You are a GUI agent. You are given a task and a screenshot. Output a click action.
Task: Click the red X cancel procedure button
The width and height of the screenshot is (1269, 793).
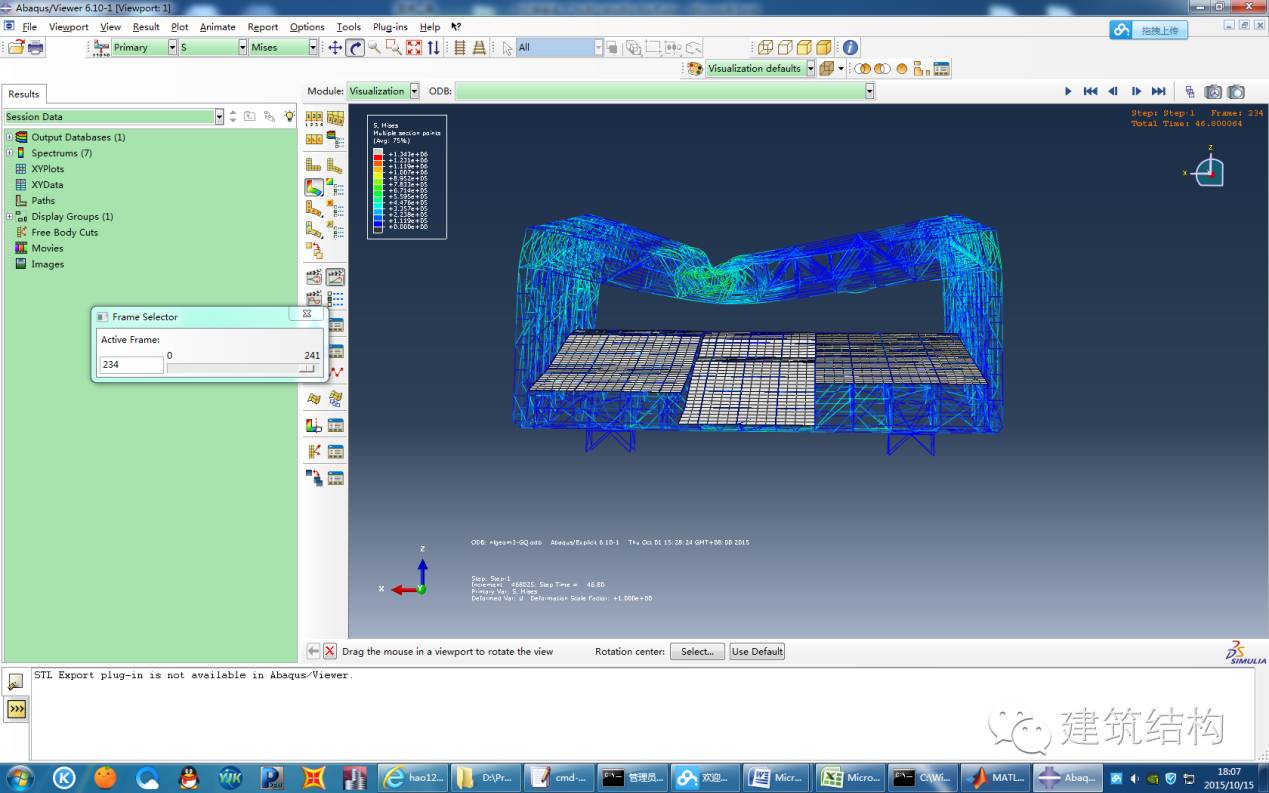330,651
